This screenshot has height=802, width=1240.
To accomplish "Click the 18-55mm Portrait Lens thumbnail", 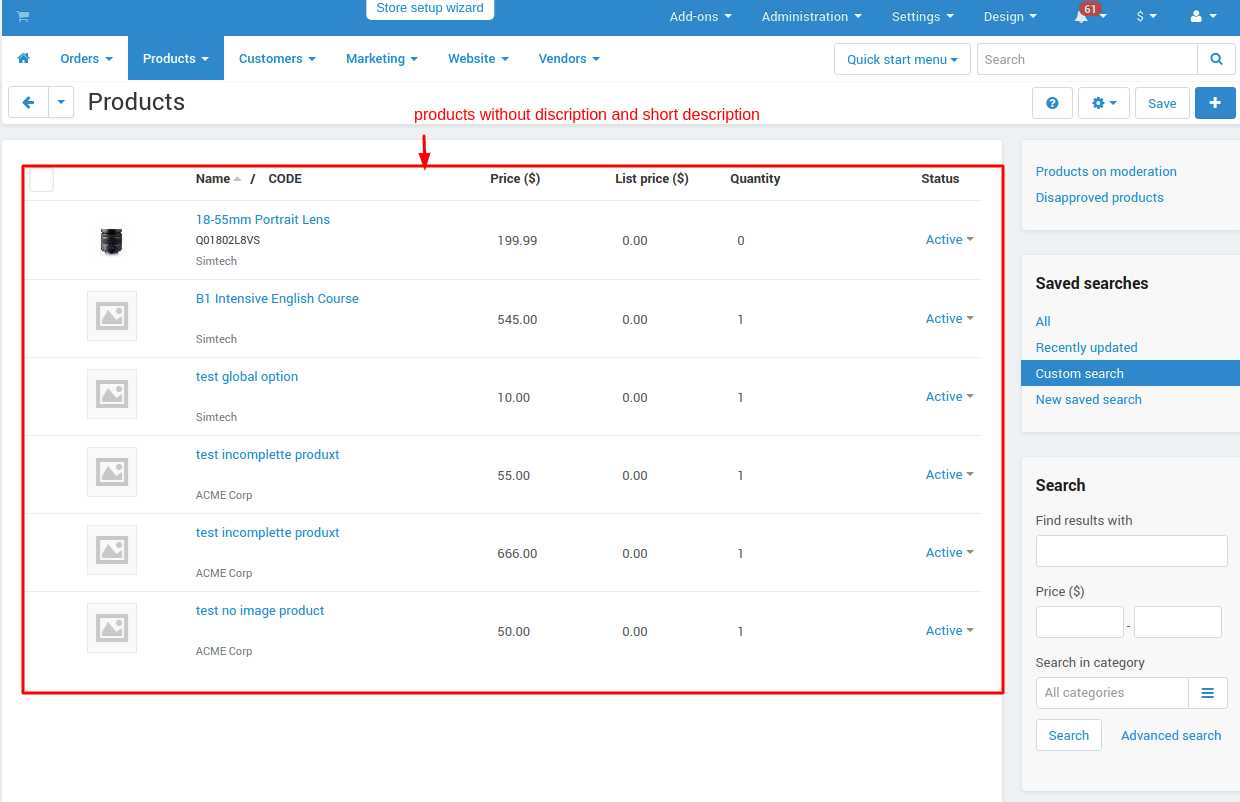I will 111,241.
